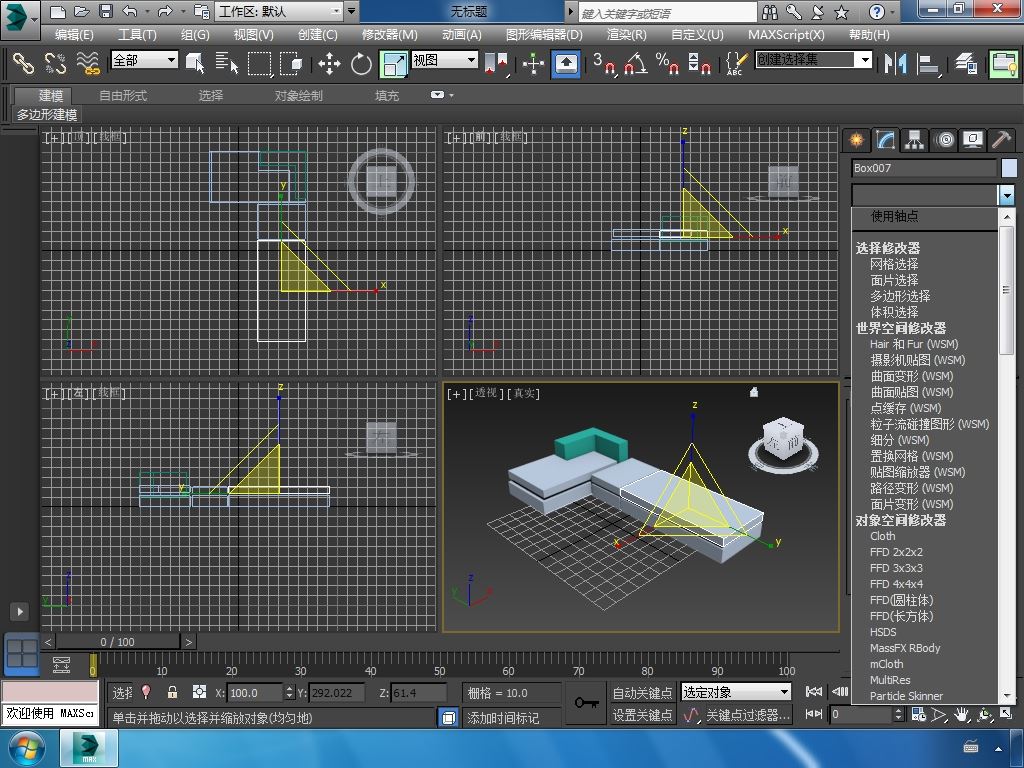The width and height of the screenshot is (1024, 768).
Task: Click the 多边形建模 panel button
Action: 46,114
